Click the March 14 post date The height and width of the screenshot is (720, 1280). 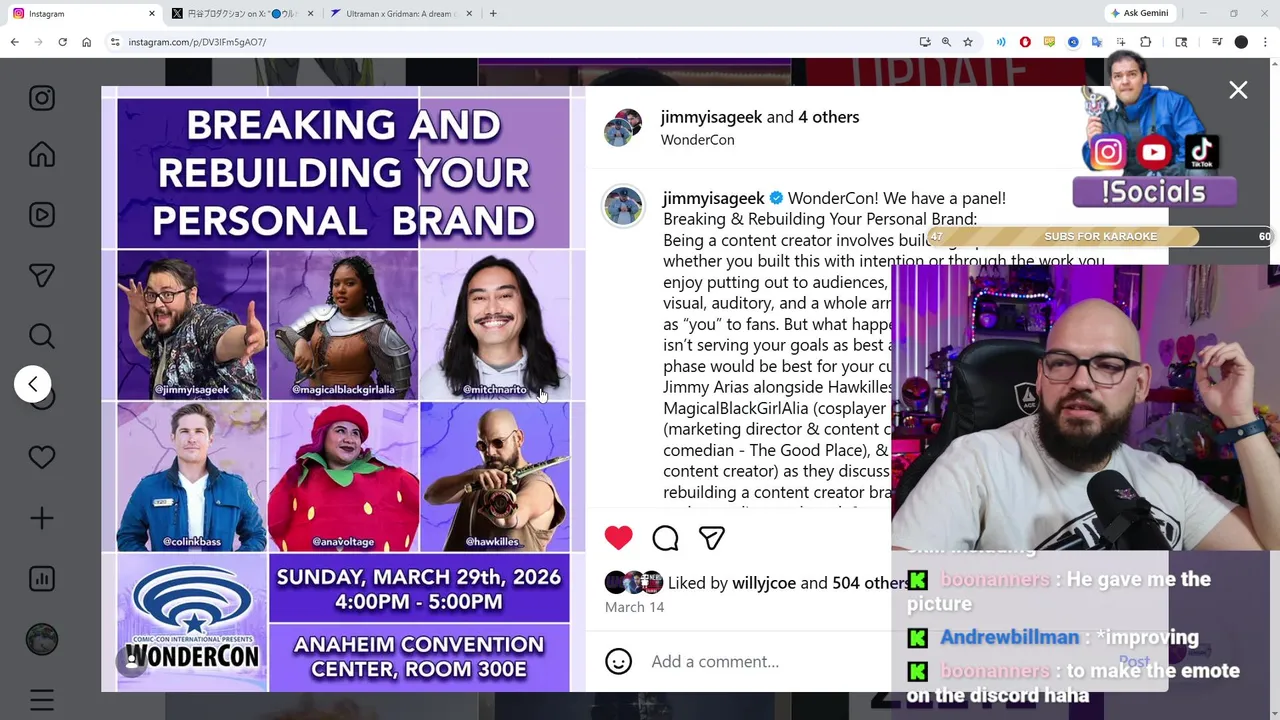634,607
